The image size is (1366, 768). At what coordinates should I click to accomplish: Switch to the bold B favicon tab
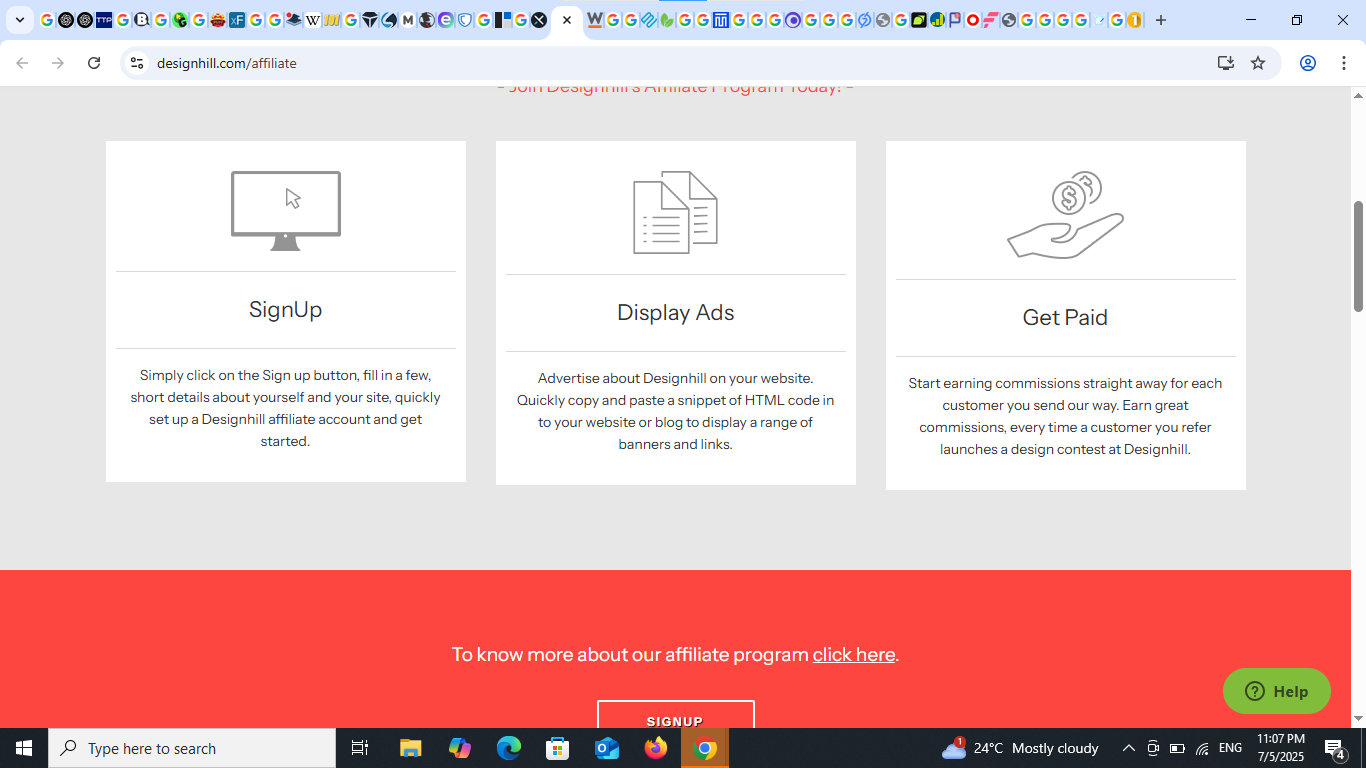(142, 20)
